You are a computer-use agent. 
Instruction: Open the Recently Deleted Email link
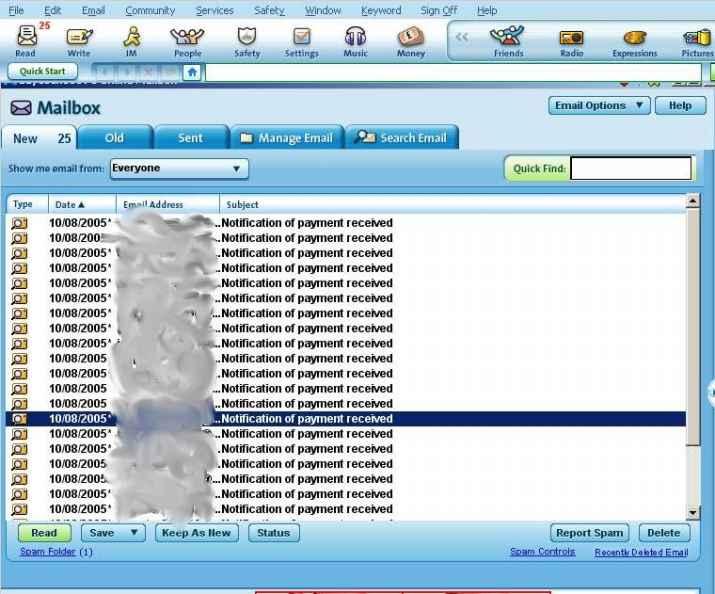pos(641,552)
